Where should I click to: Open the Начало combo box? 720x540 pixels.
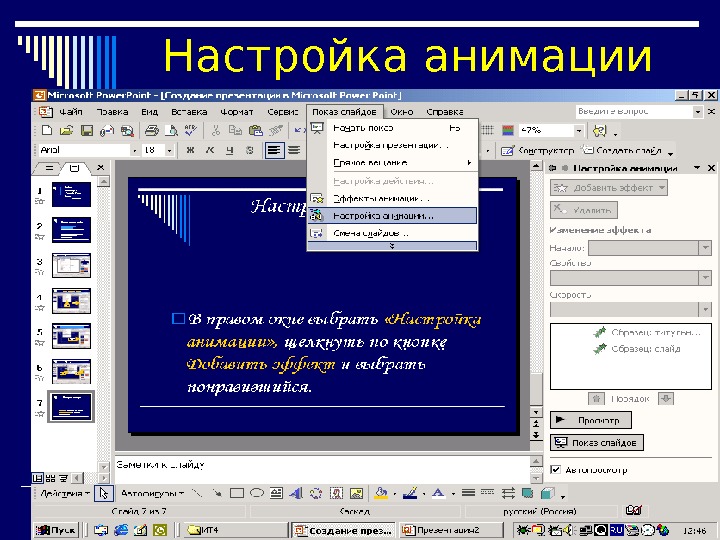tap(650, 248)
